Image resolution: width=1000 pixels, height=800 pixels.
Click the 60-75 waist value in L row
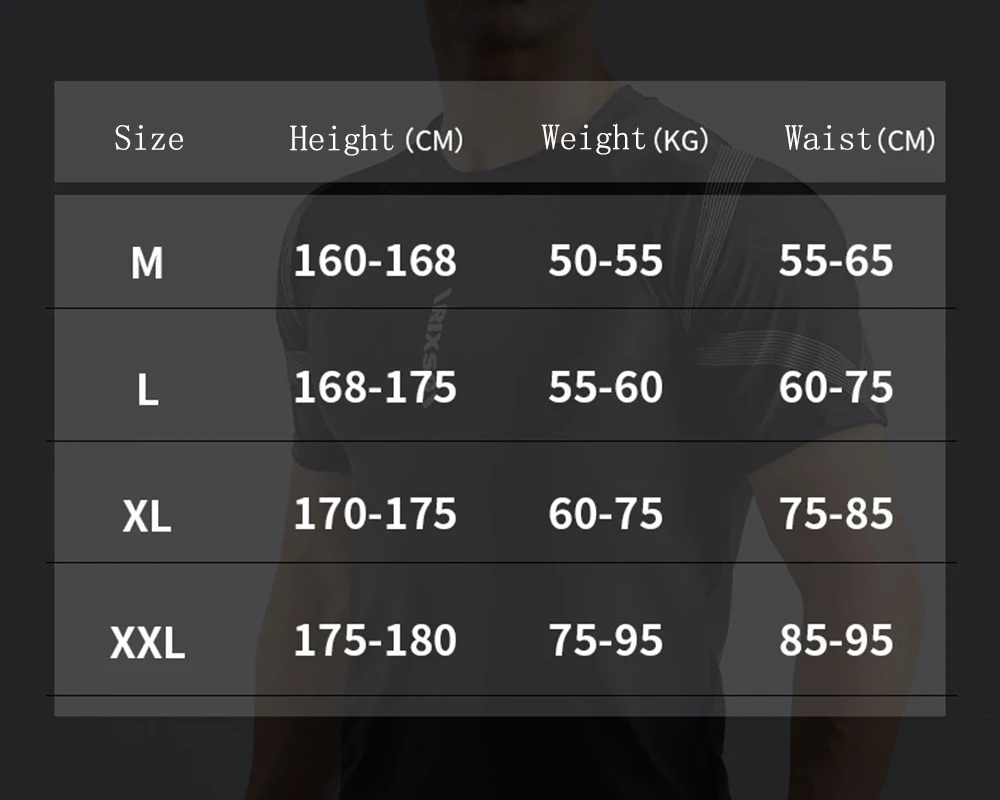[836, 387]
